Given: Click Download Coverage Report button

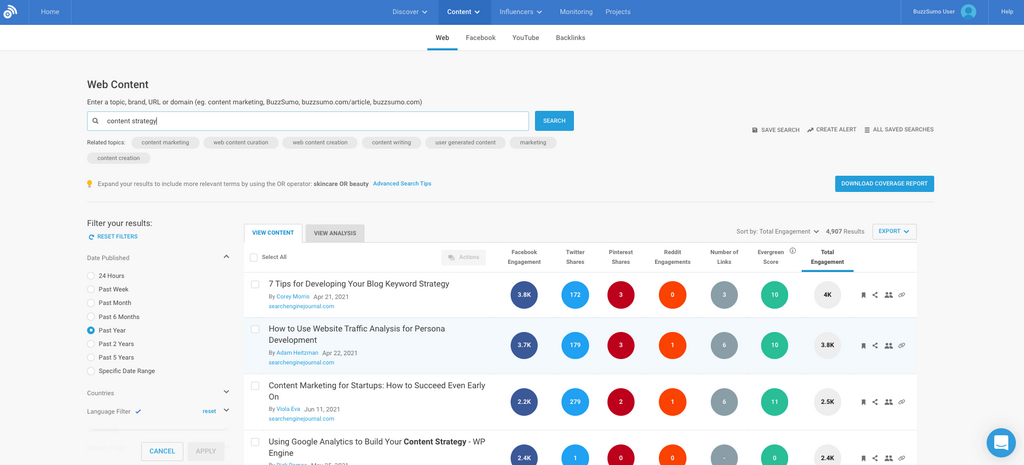Looking at the screenshot, I should click(884, 184).
